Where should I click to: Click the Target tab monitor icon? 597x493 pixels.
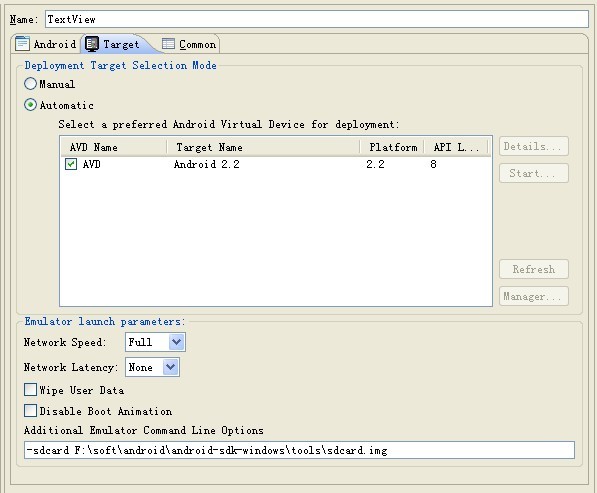pos(92,44)
